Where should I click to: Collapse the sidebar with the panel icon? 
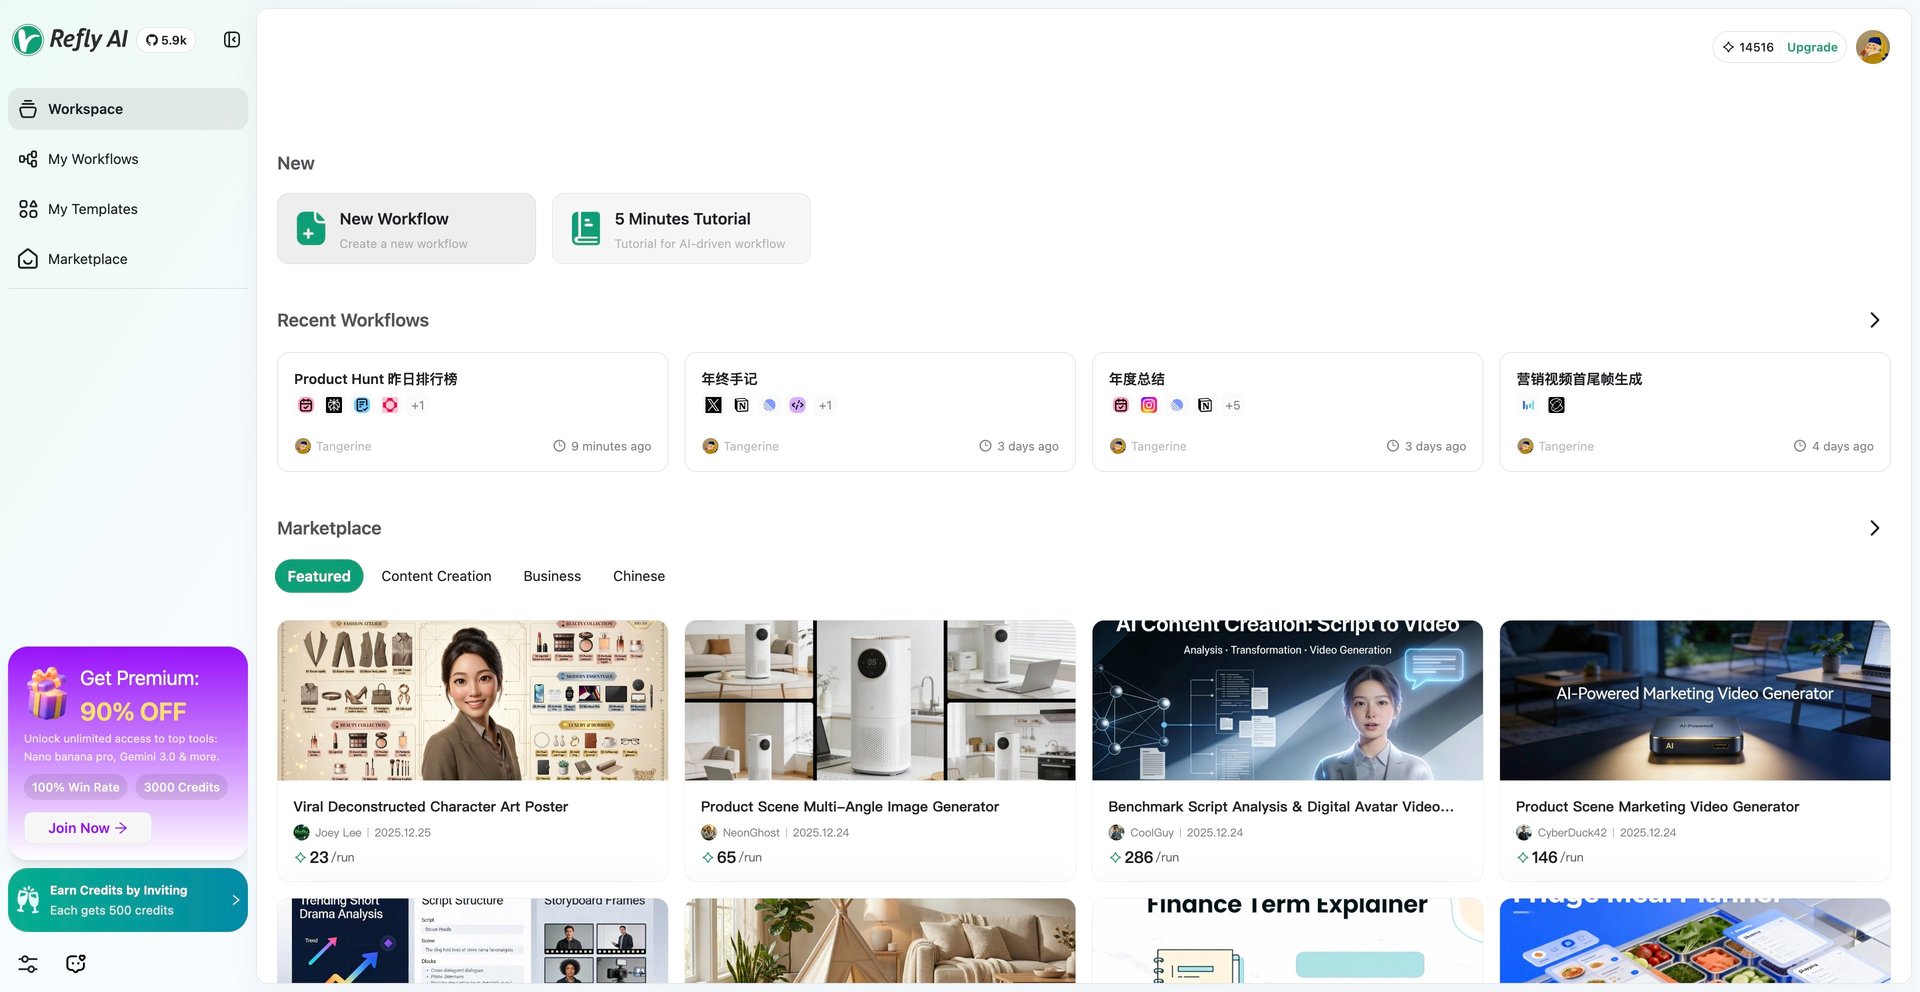click(x=232, y=40)
